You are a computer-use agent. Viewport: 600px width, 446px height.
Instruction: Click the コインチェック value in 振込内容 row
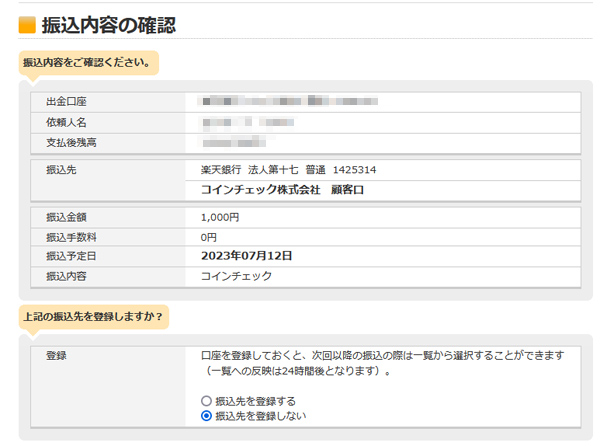236,276
